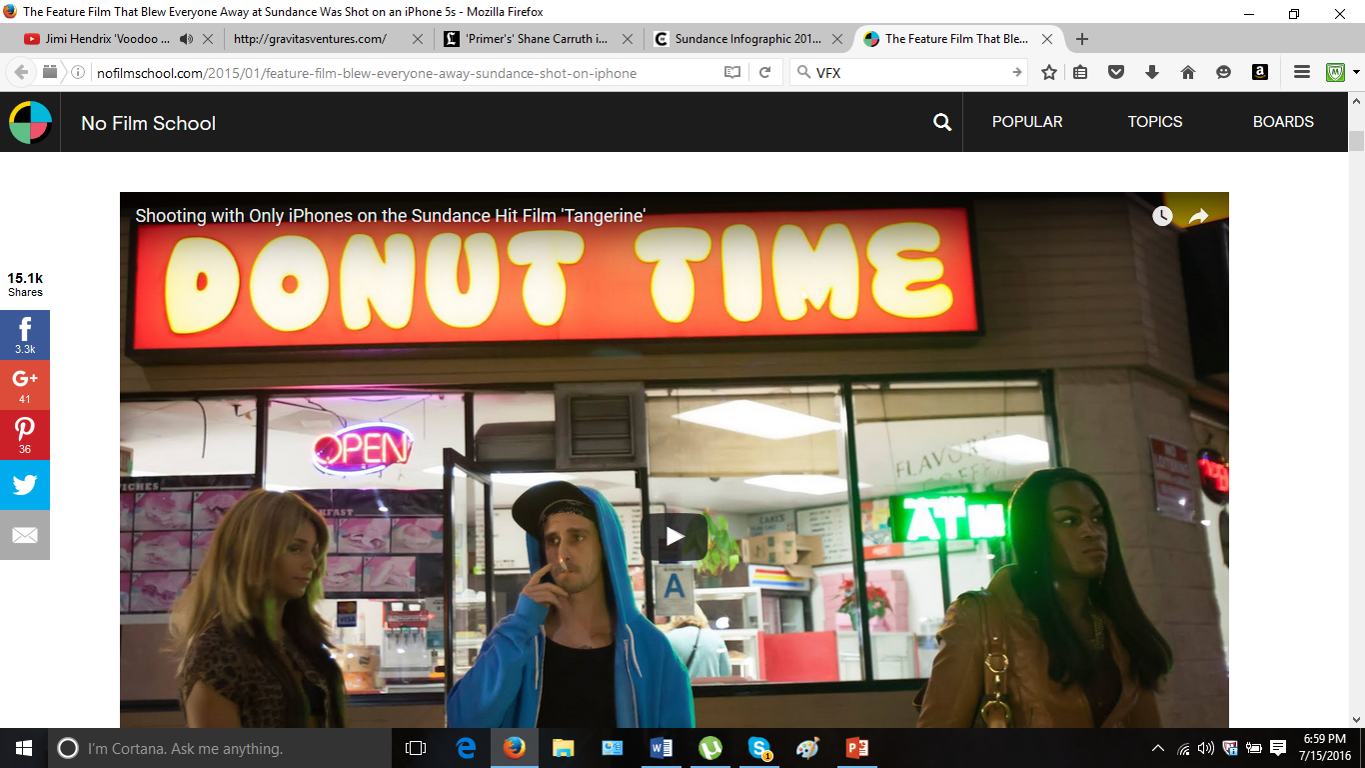Show site information icon in address bar
Viewport: 1365px width, 768px height.
pos(79,72)
